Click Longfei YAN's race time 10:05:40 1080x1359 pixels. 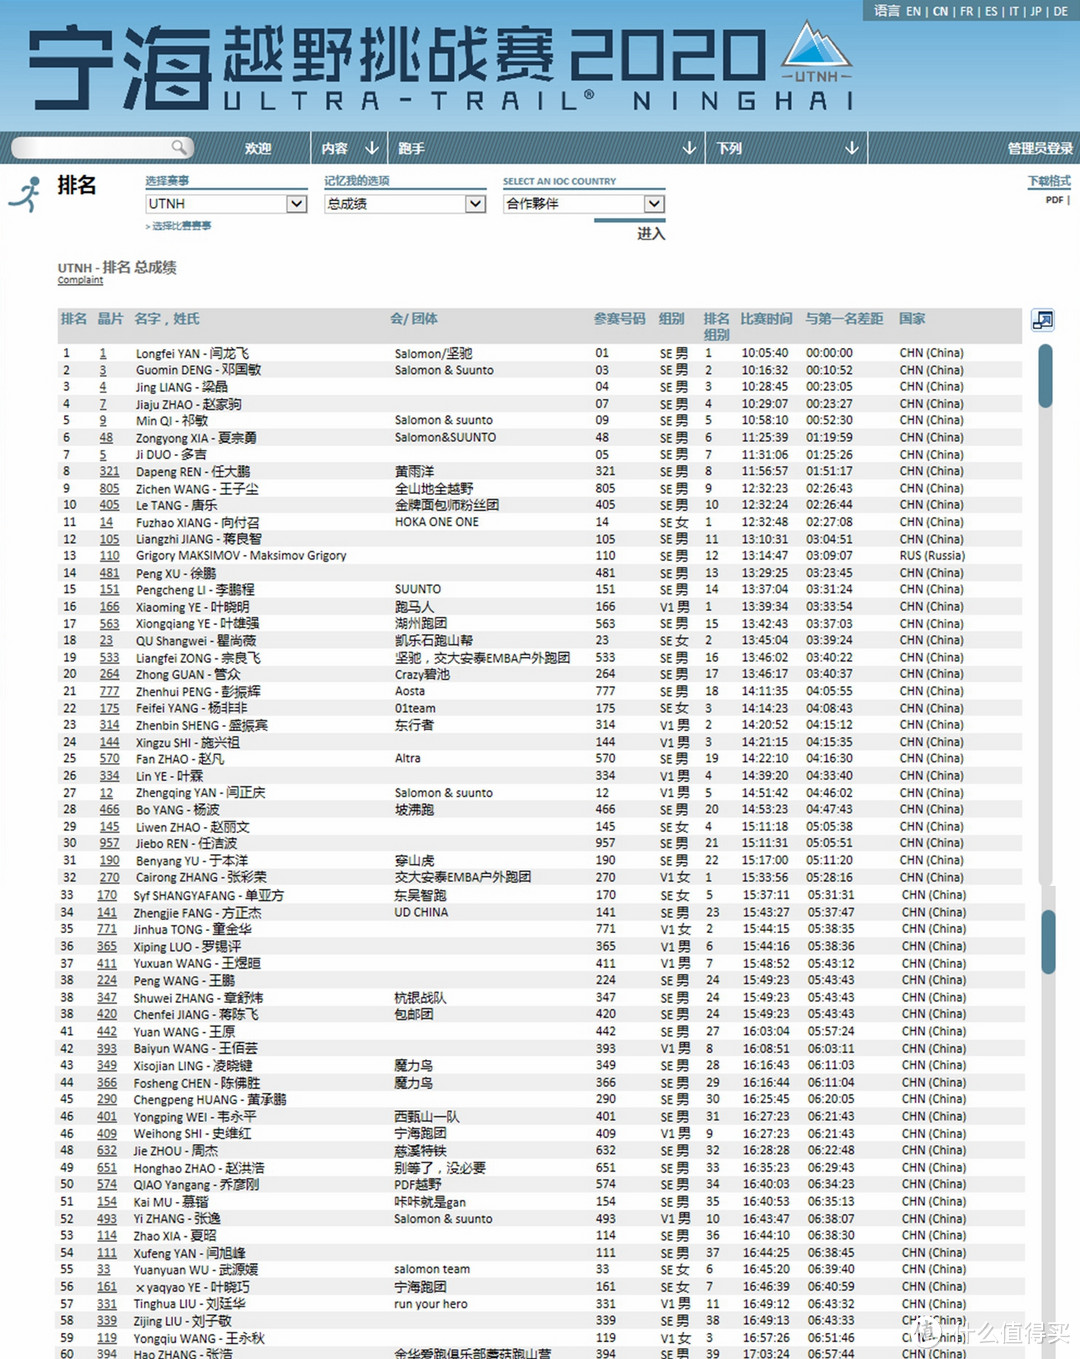click(765, 353)
